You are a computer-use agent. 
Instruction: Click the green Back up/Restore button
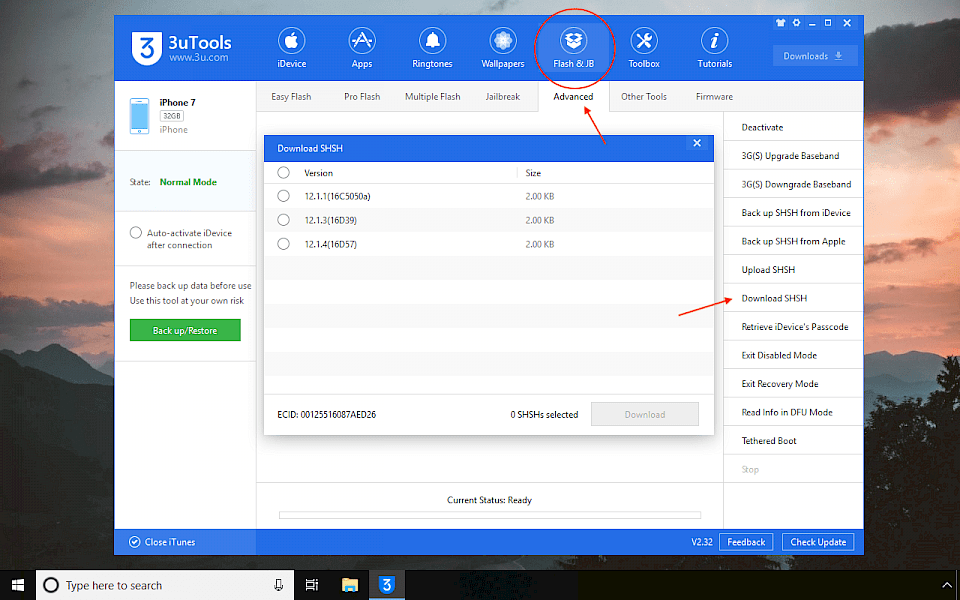coord(185,330)
